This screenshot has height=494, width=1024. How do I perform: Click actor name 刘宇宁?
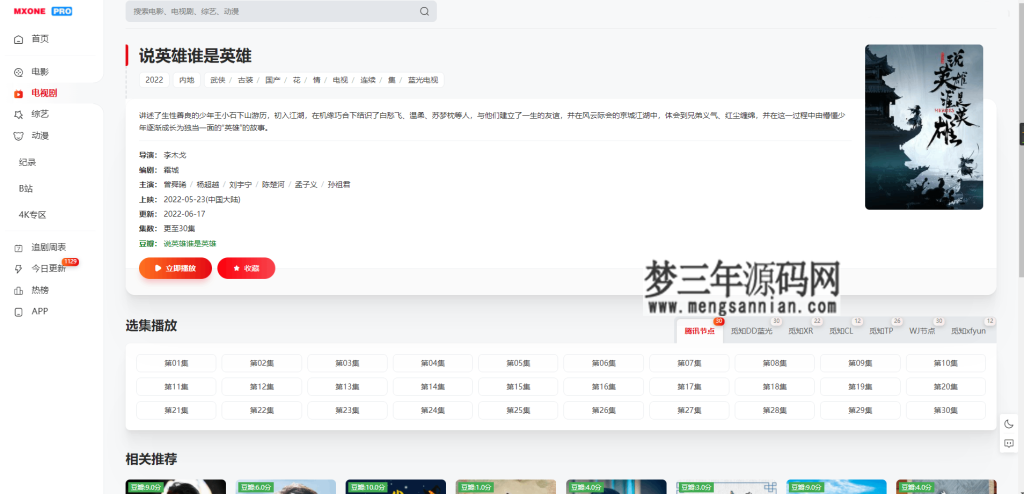coord(241,185)
